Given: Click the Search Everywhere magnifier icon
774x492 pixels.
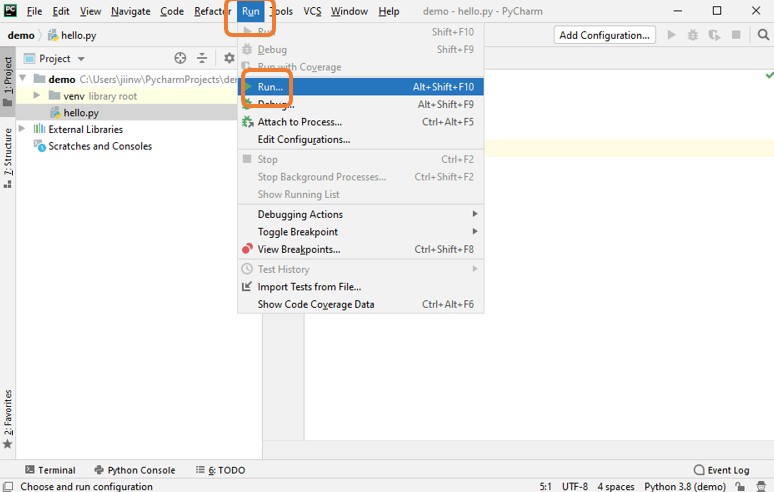Looking at the screenshot, I should coord(763,35).
